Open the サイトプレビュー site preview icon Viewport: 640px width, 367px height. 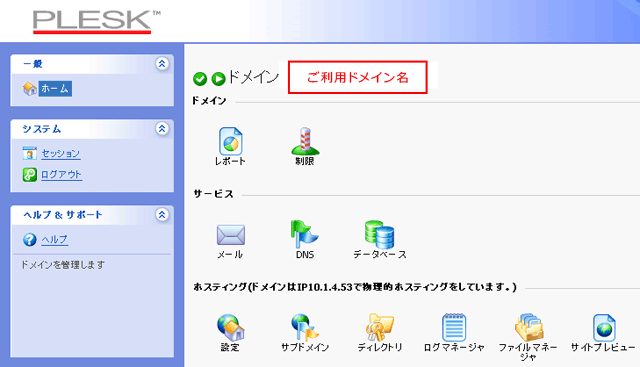tap(604, 327)
